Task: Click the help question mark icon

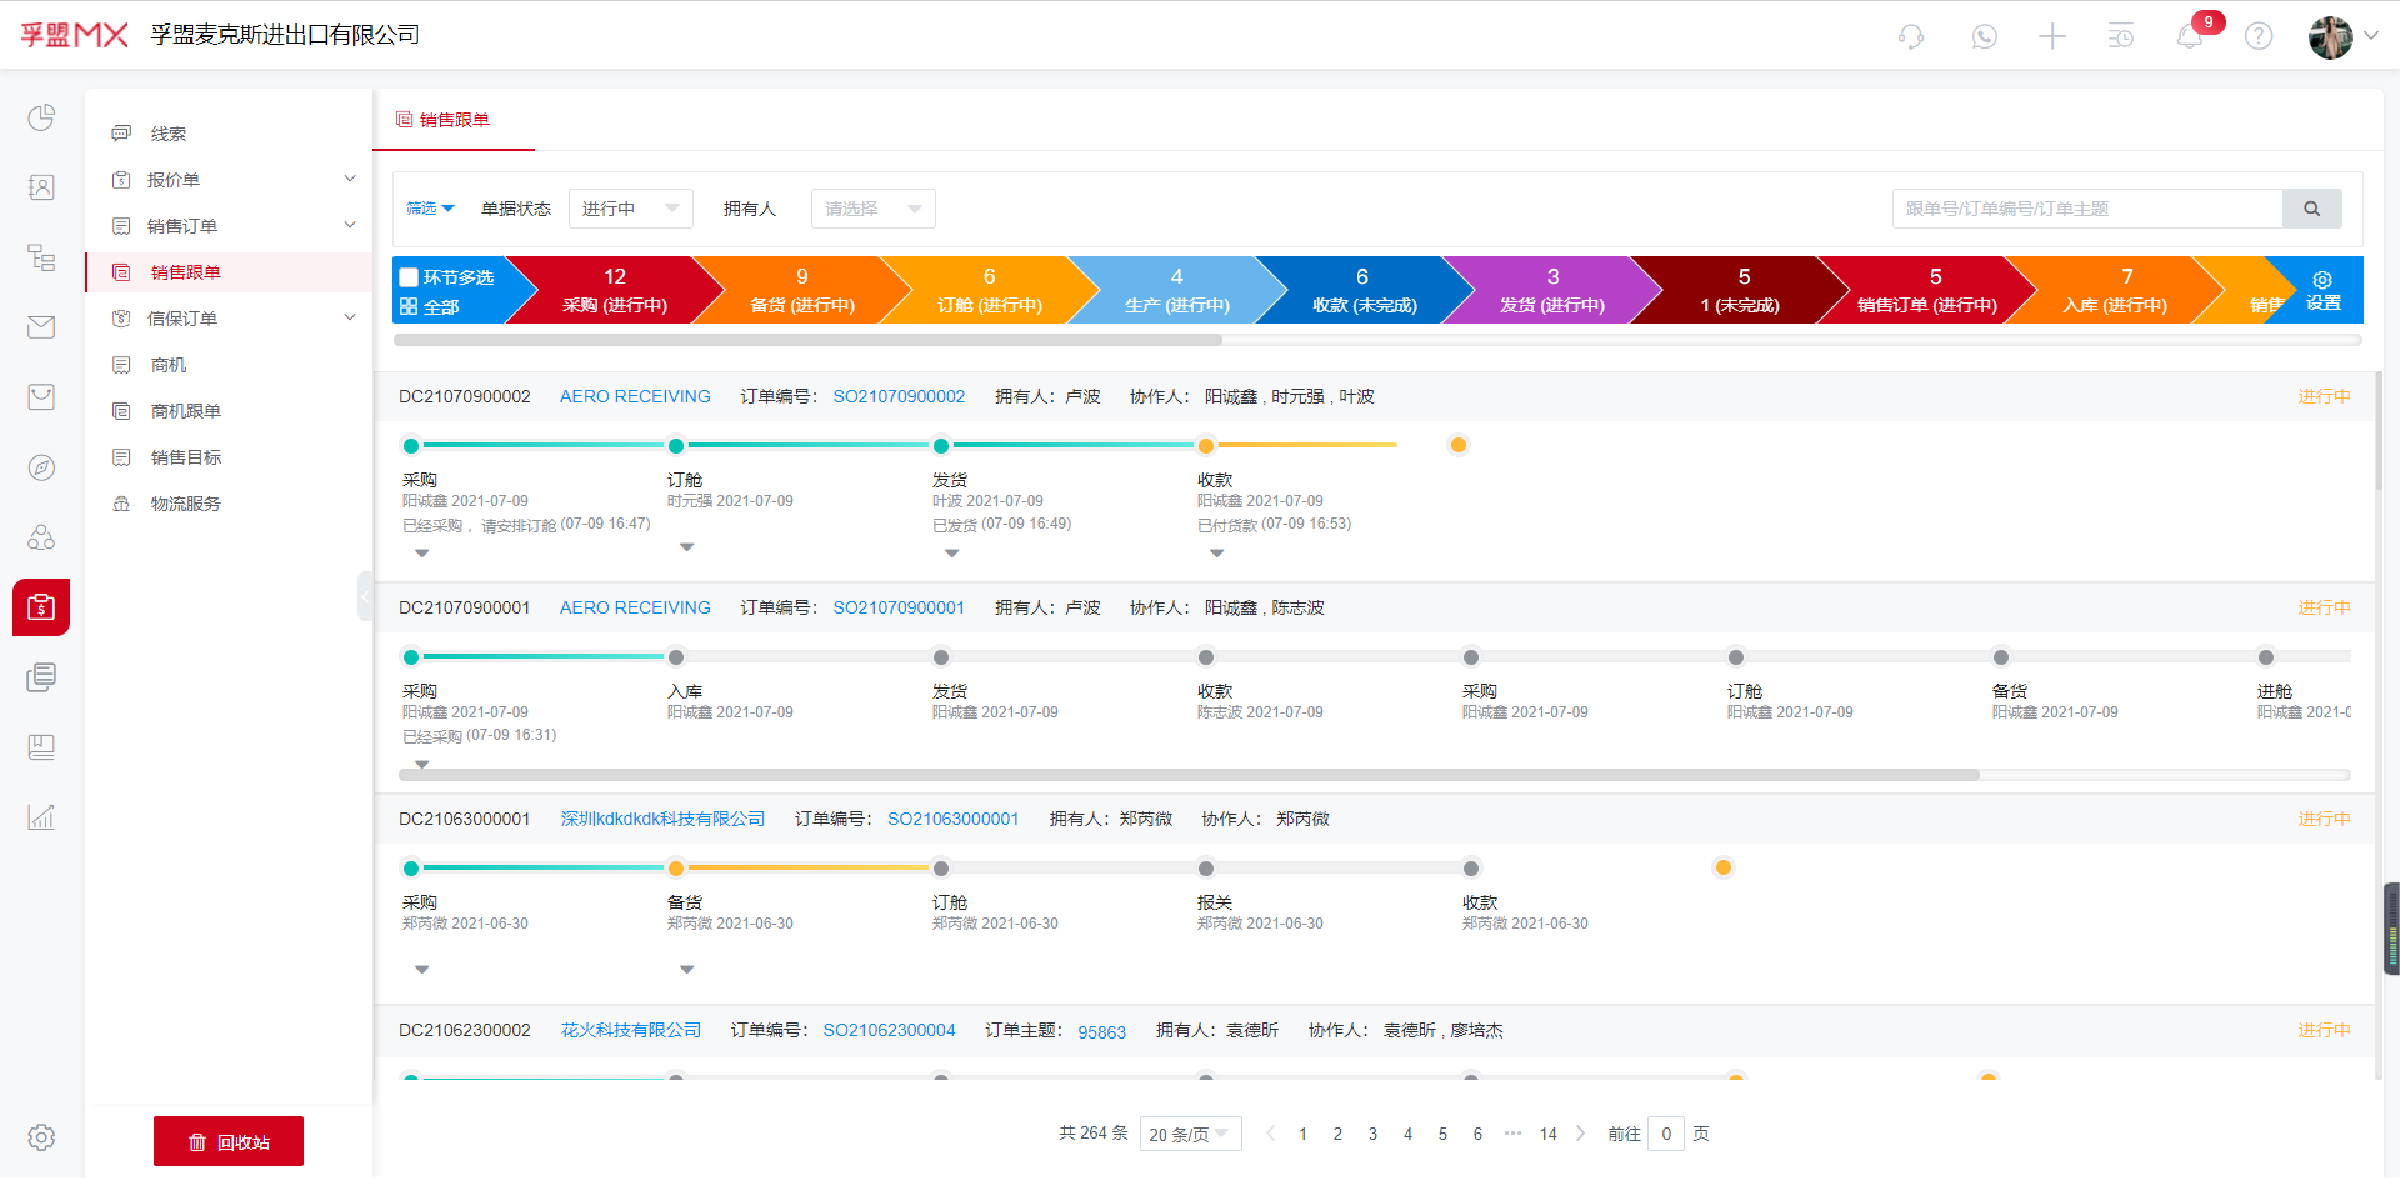Action: pyautogui.click(x=2258, y=35)
